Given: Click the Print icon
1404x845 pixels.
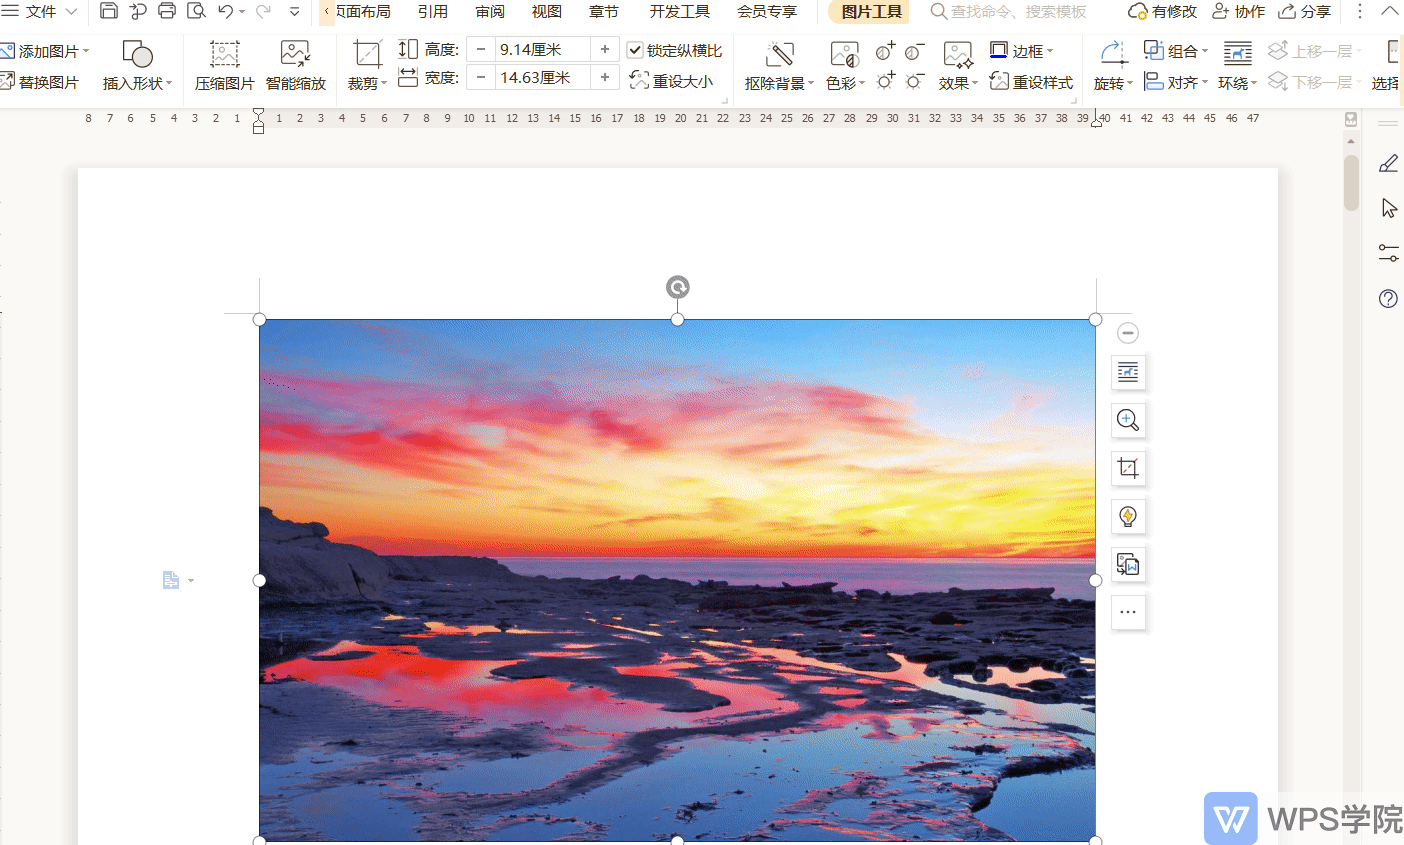Looking at the screenshot, I should click(x=167, y=11).
